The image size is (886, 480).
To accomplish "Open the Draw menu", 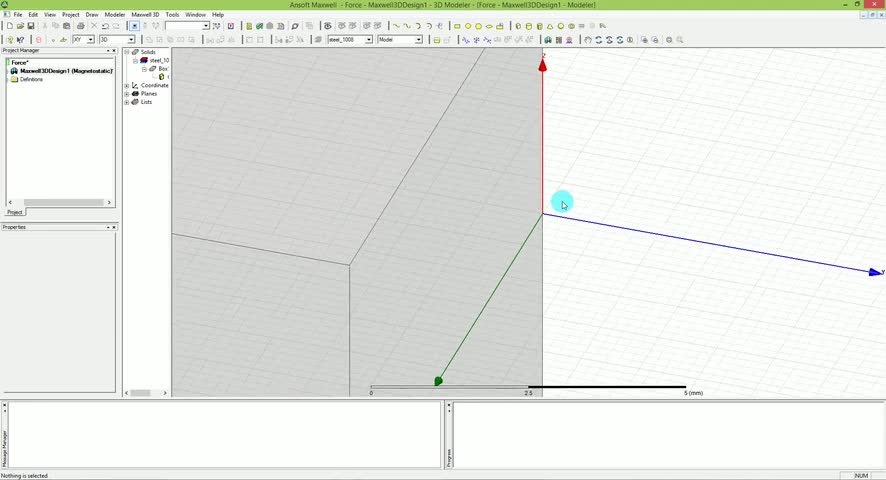I will [92, 15].
